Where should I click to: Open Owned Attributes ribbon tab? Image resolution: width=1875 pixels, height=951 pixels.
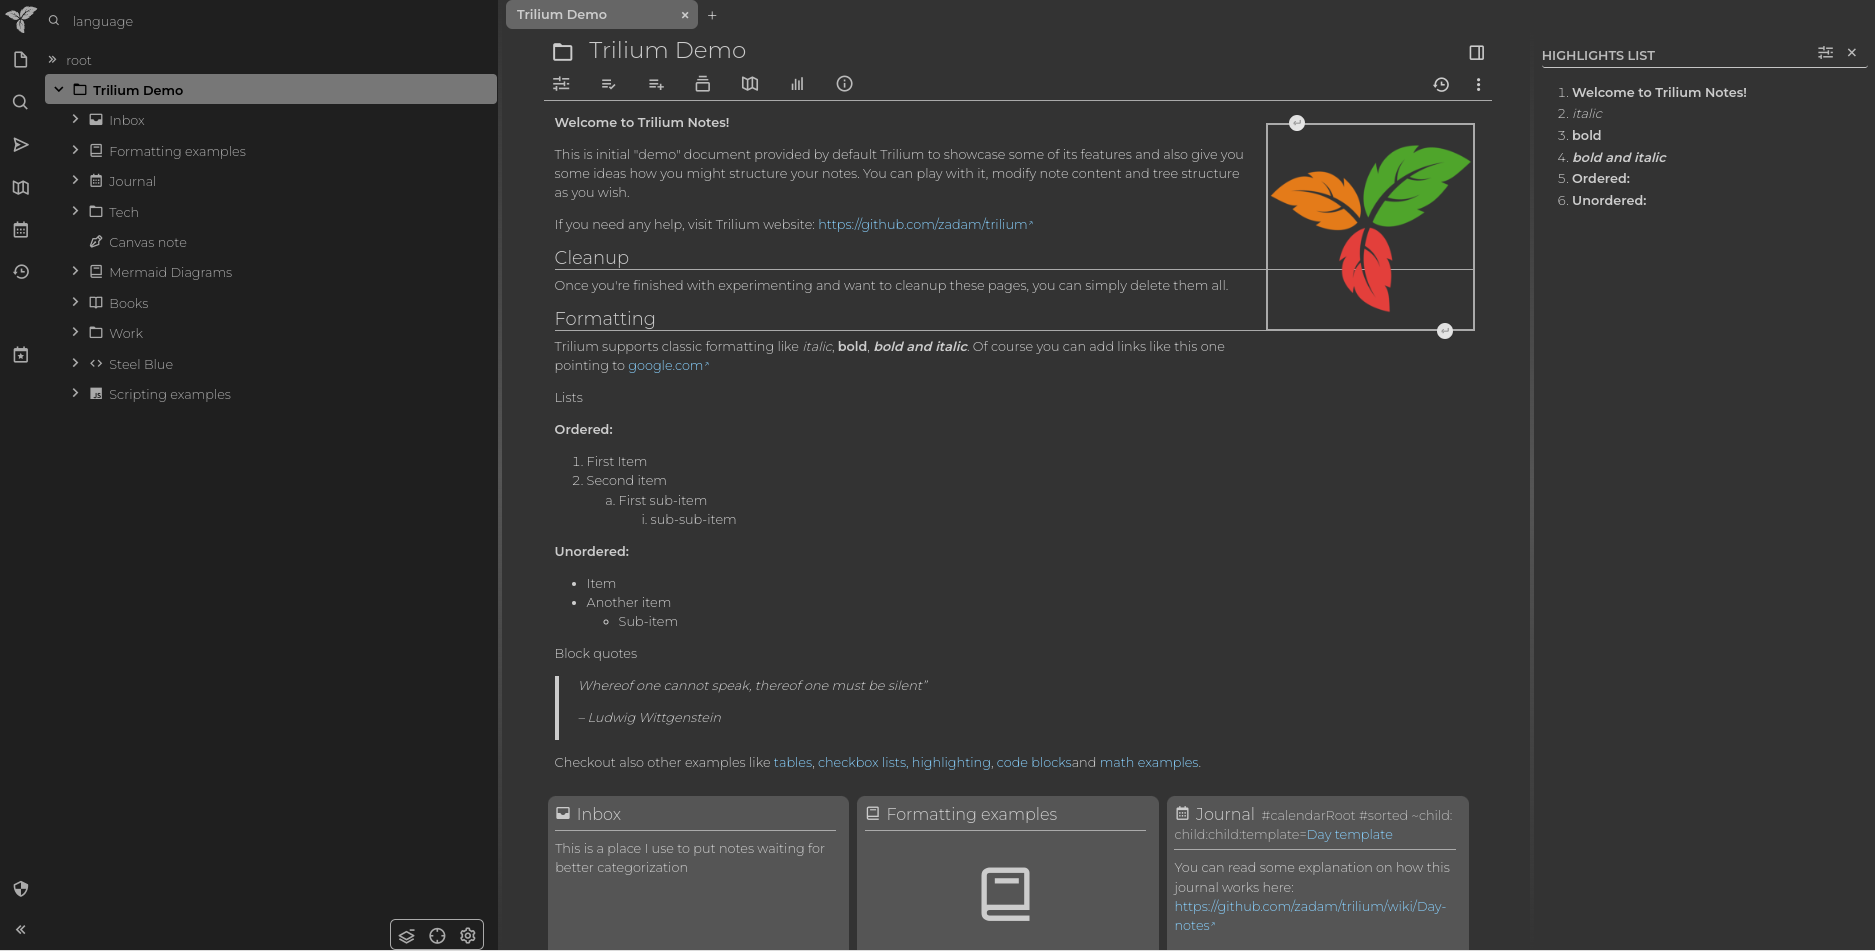tap(608, 84)
